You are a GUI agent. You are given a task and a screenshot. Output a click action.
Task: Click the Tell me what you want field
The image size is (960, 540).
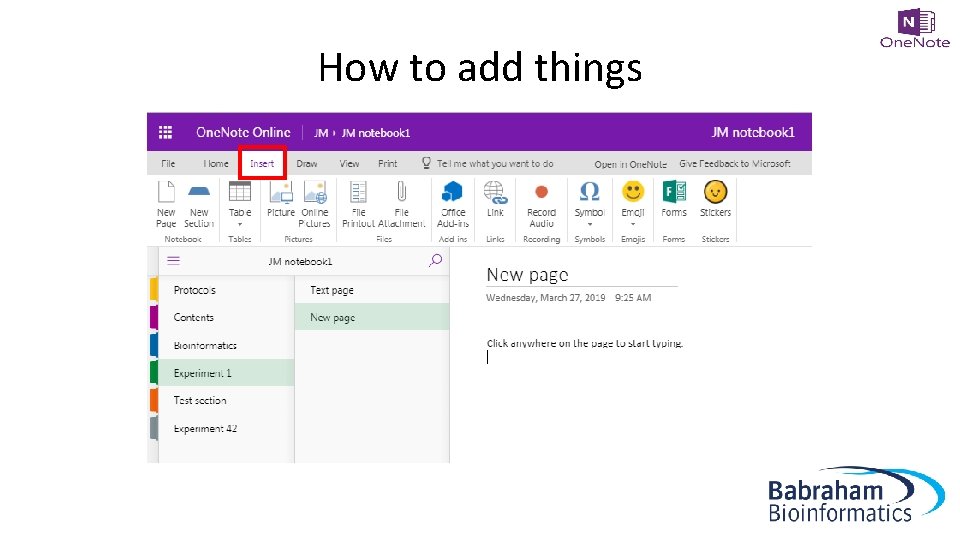(x=495, y=163)
